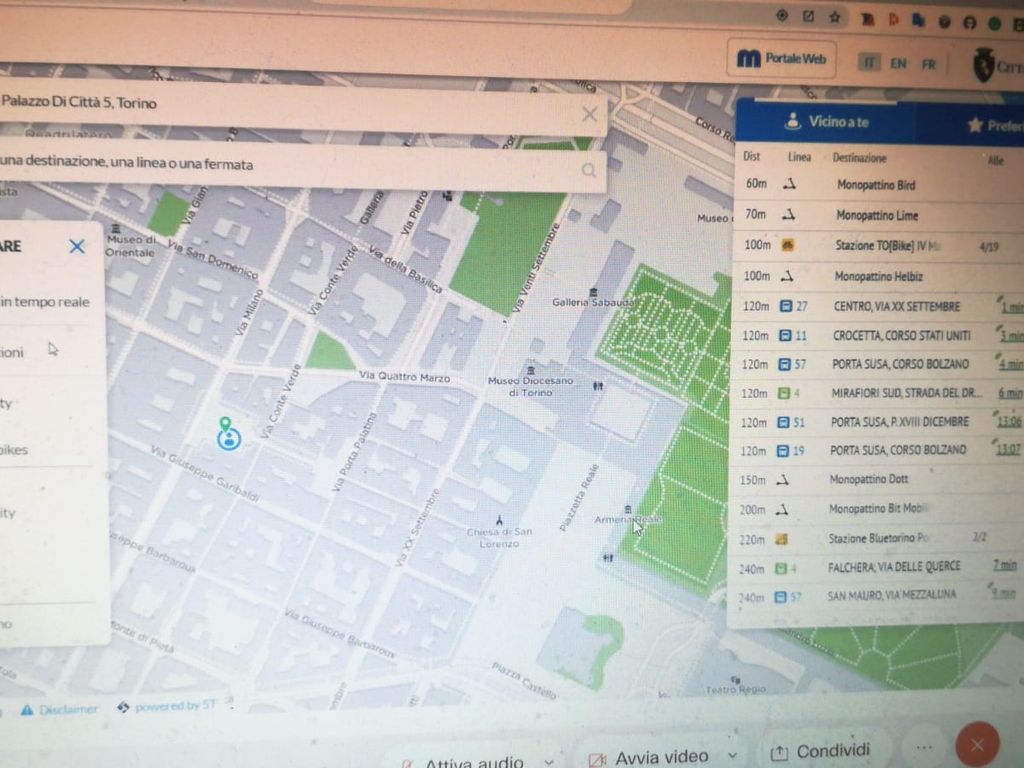Click the Avvia video button
1024x768 pixels.
[x=648, y=758]
